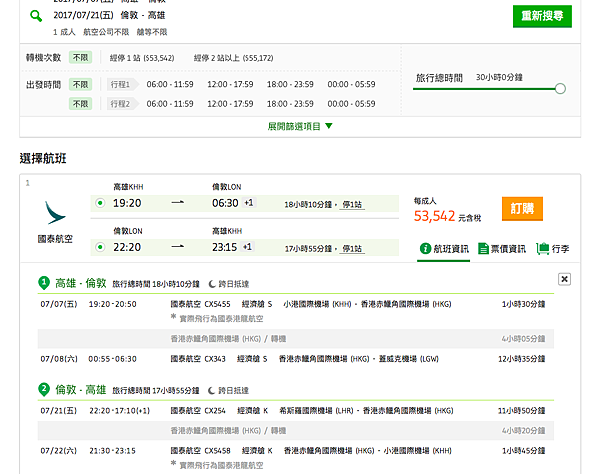
Task: Click the green marker 2 for 倫敦 - 高雄
Action: tap(44, 389)
